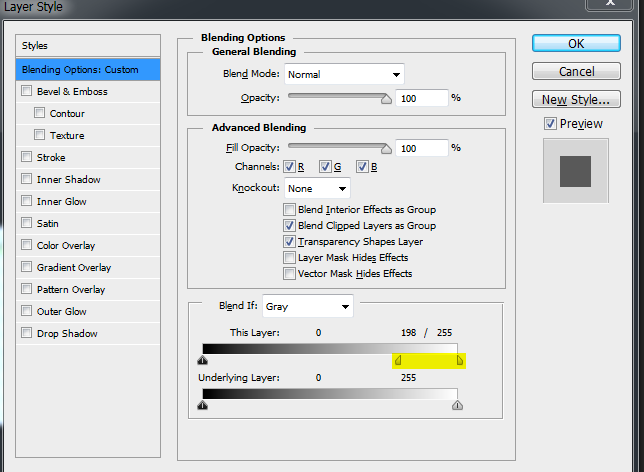Click Underlying Layer white point handle
The height and width of the screenshot is (472, 644).
[x=457, y=405]
